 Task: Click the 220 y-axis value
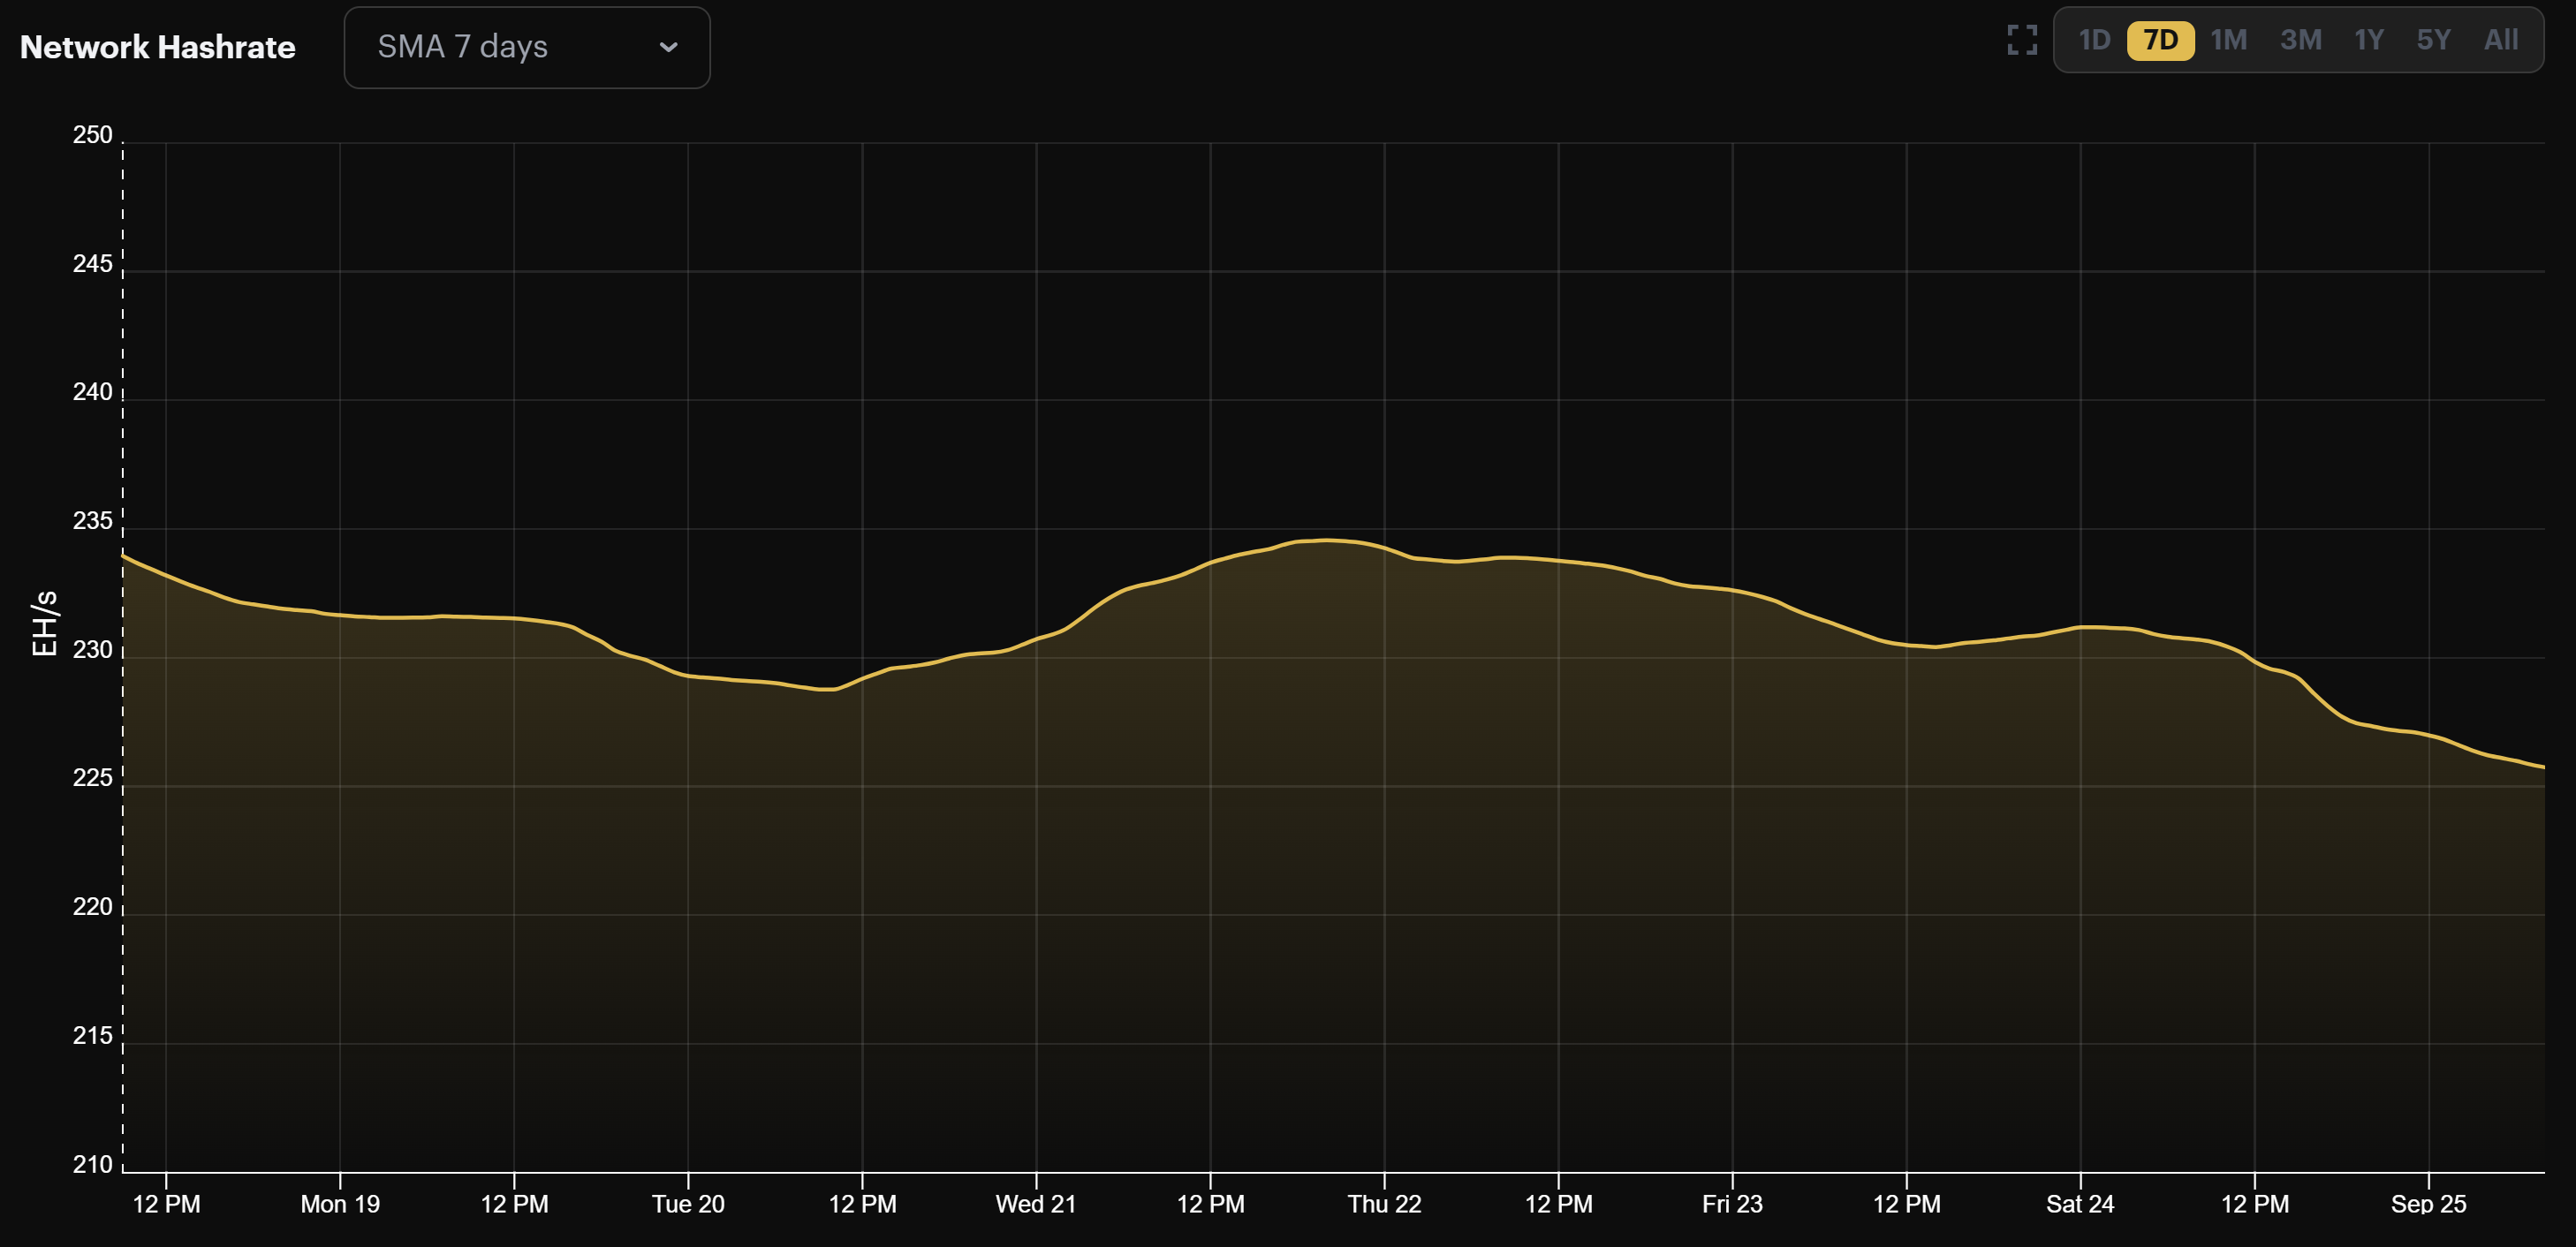pos(92,907)
